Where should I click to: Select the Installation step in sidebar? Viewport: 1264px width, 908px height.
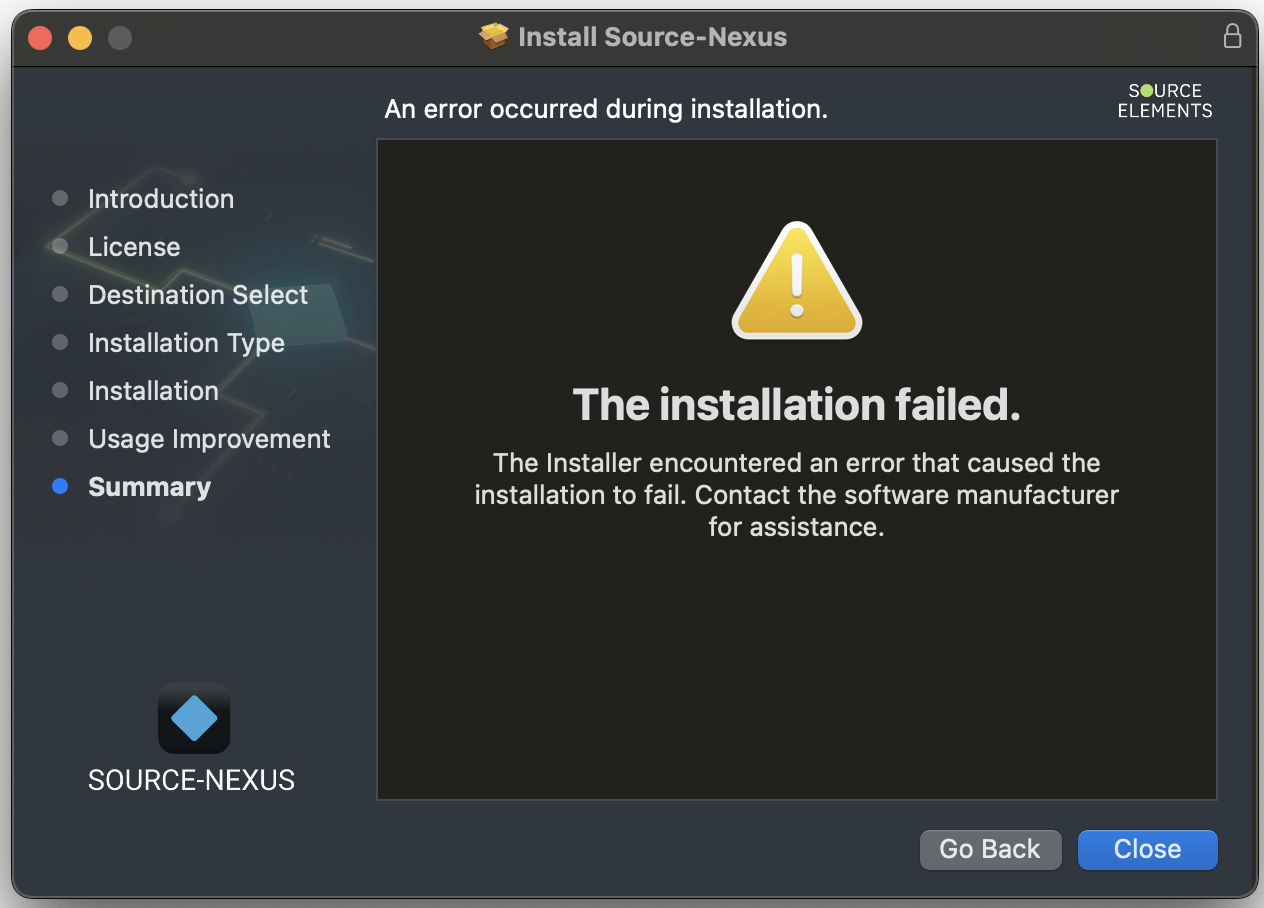click(153, 391)
